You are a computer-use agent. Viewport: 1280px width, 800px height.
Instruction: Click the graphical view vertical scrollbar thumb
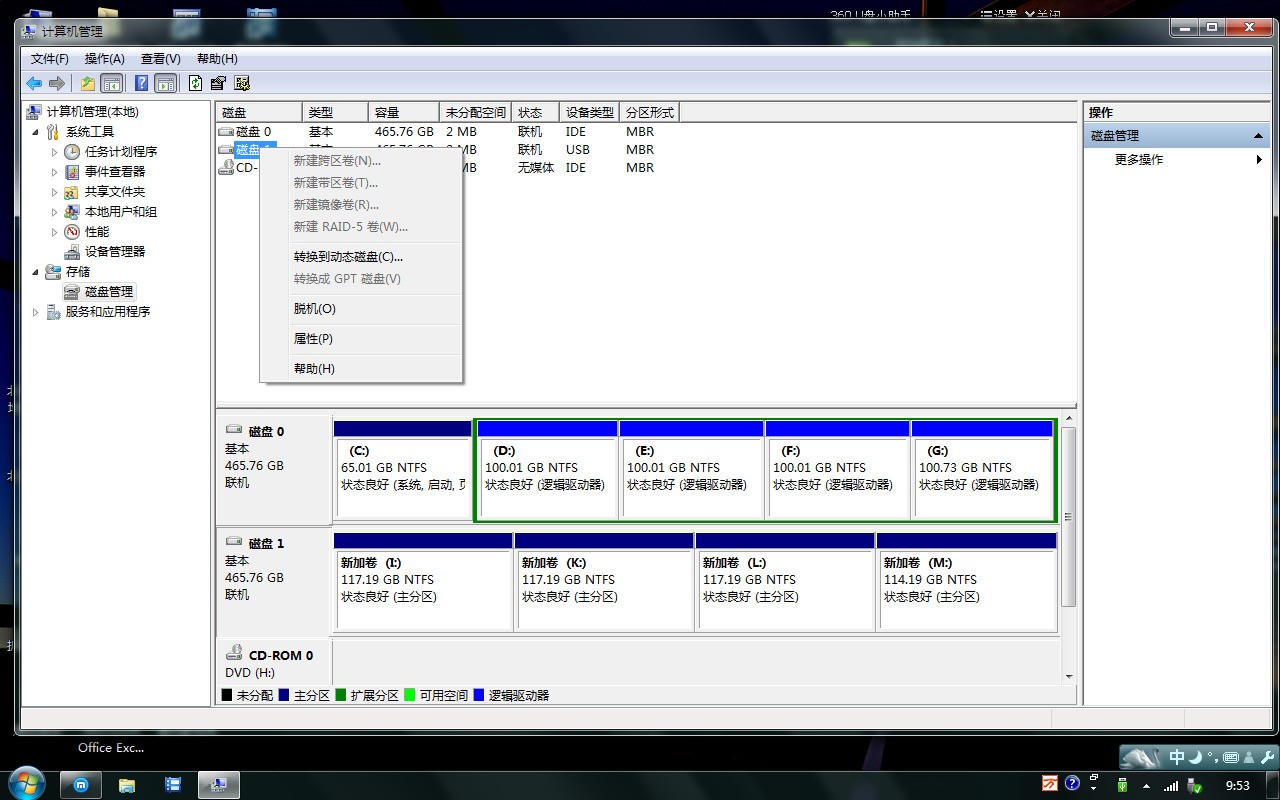coord(1068,517)
